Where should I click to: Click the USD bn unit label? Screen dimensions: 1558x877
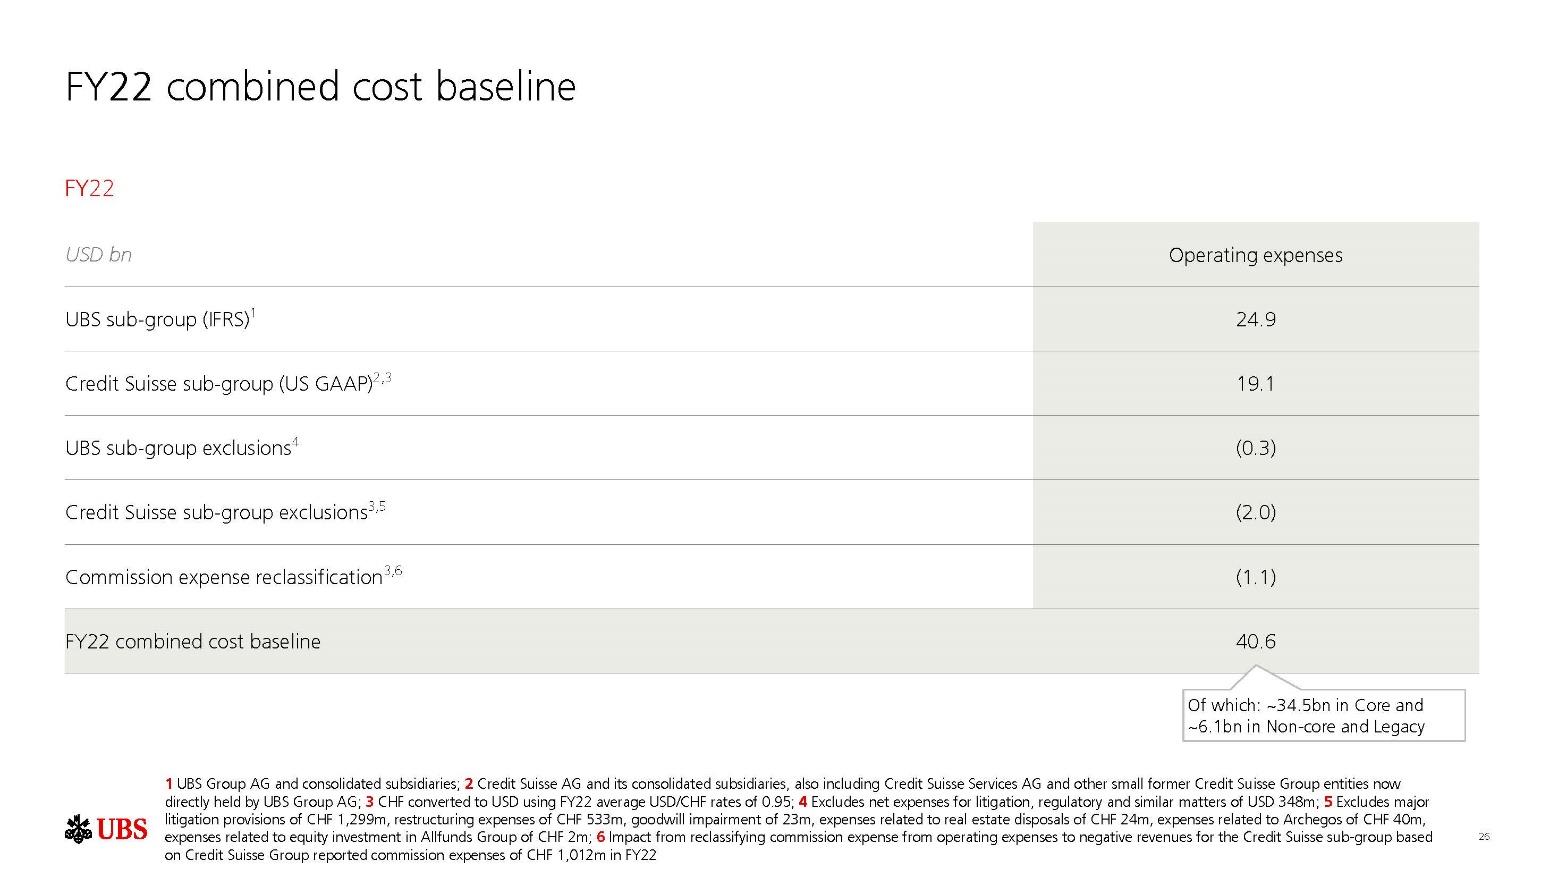pyautogui.click(x=98, y=255)
